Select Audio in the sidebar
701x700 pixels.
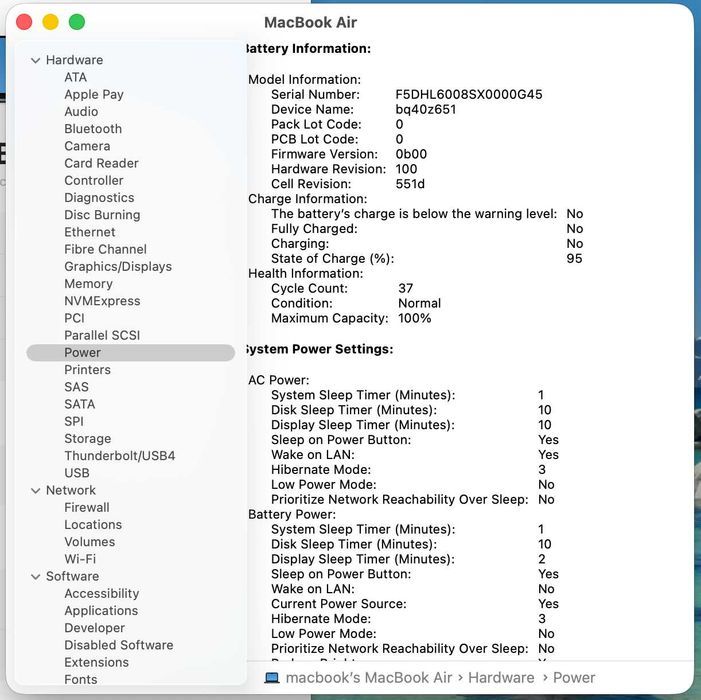(x=81, y=112)
